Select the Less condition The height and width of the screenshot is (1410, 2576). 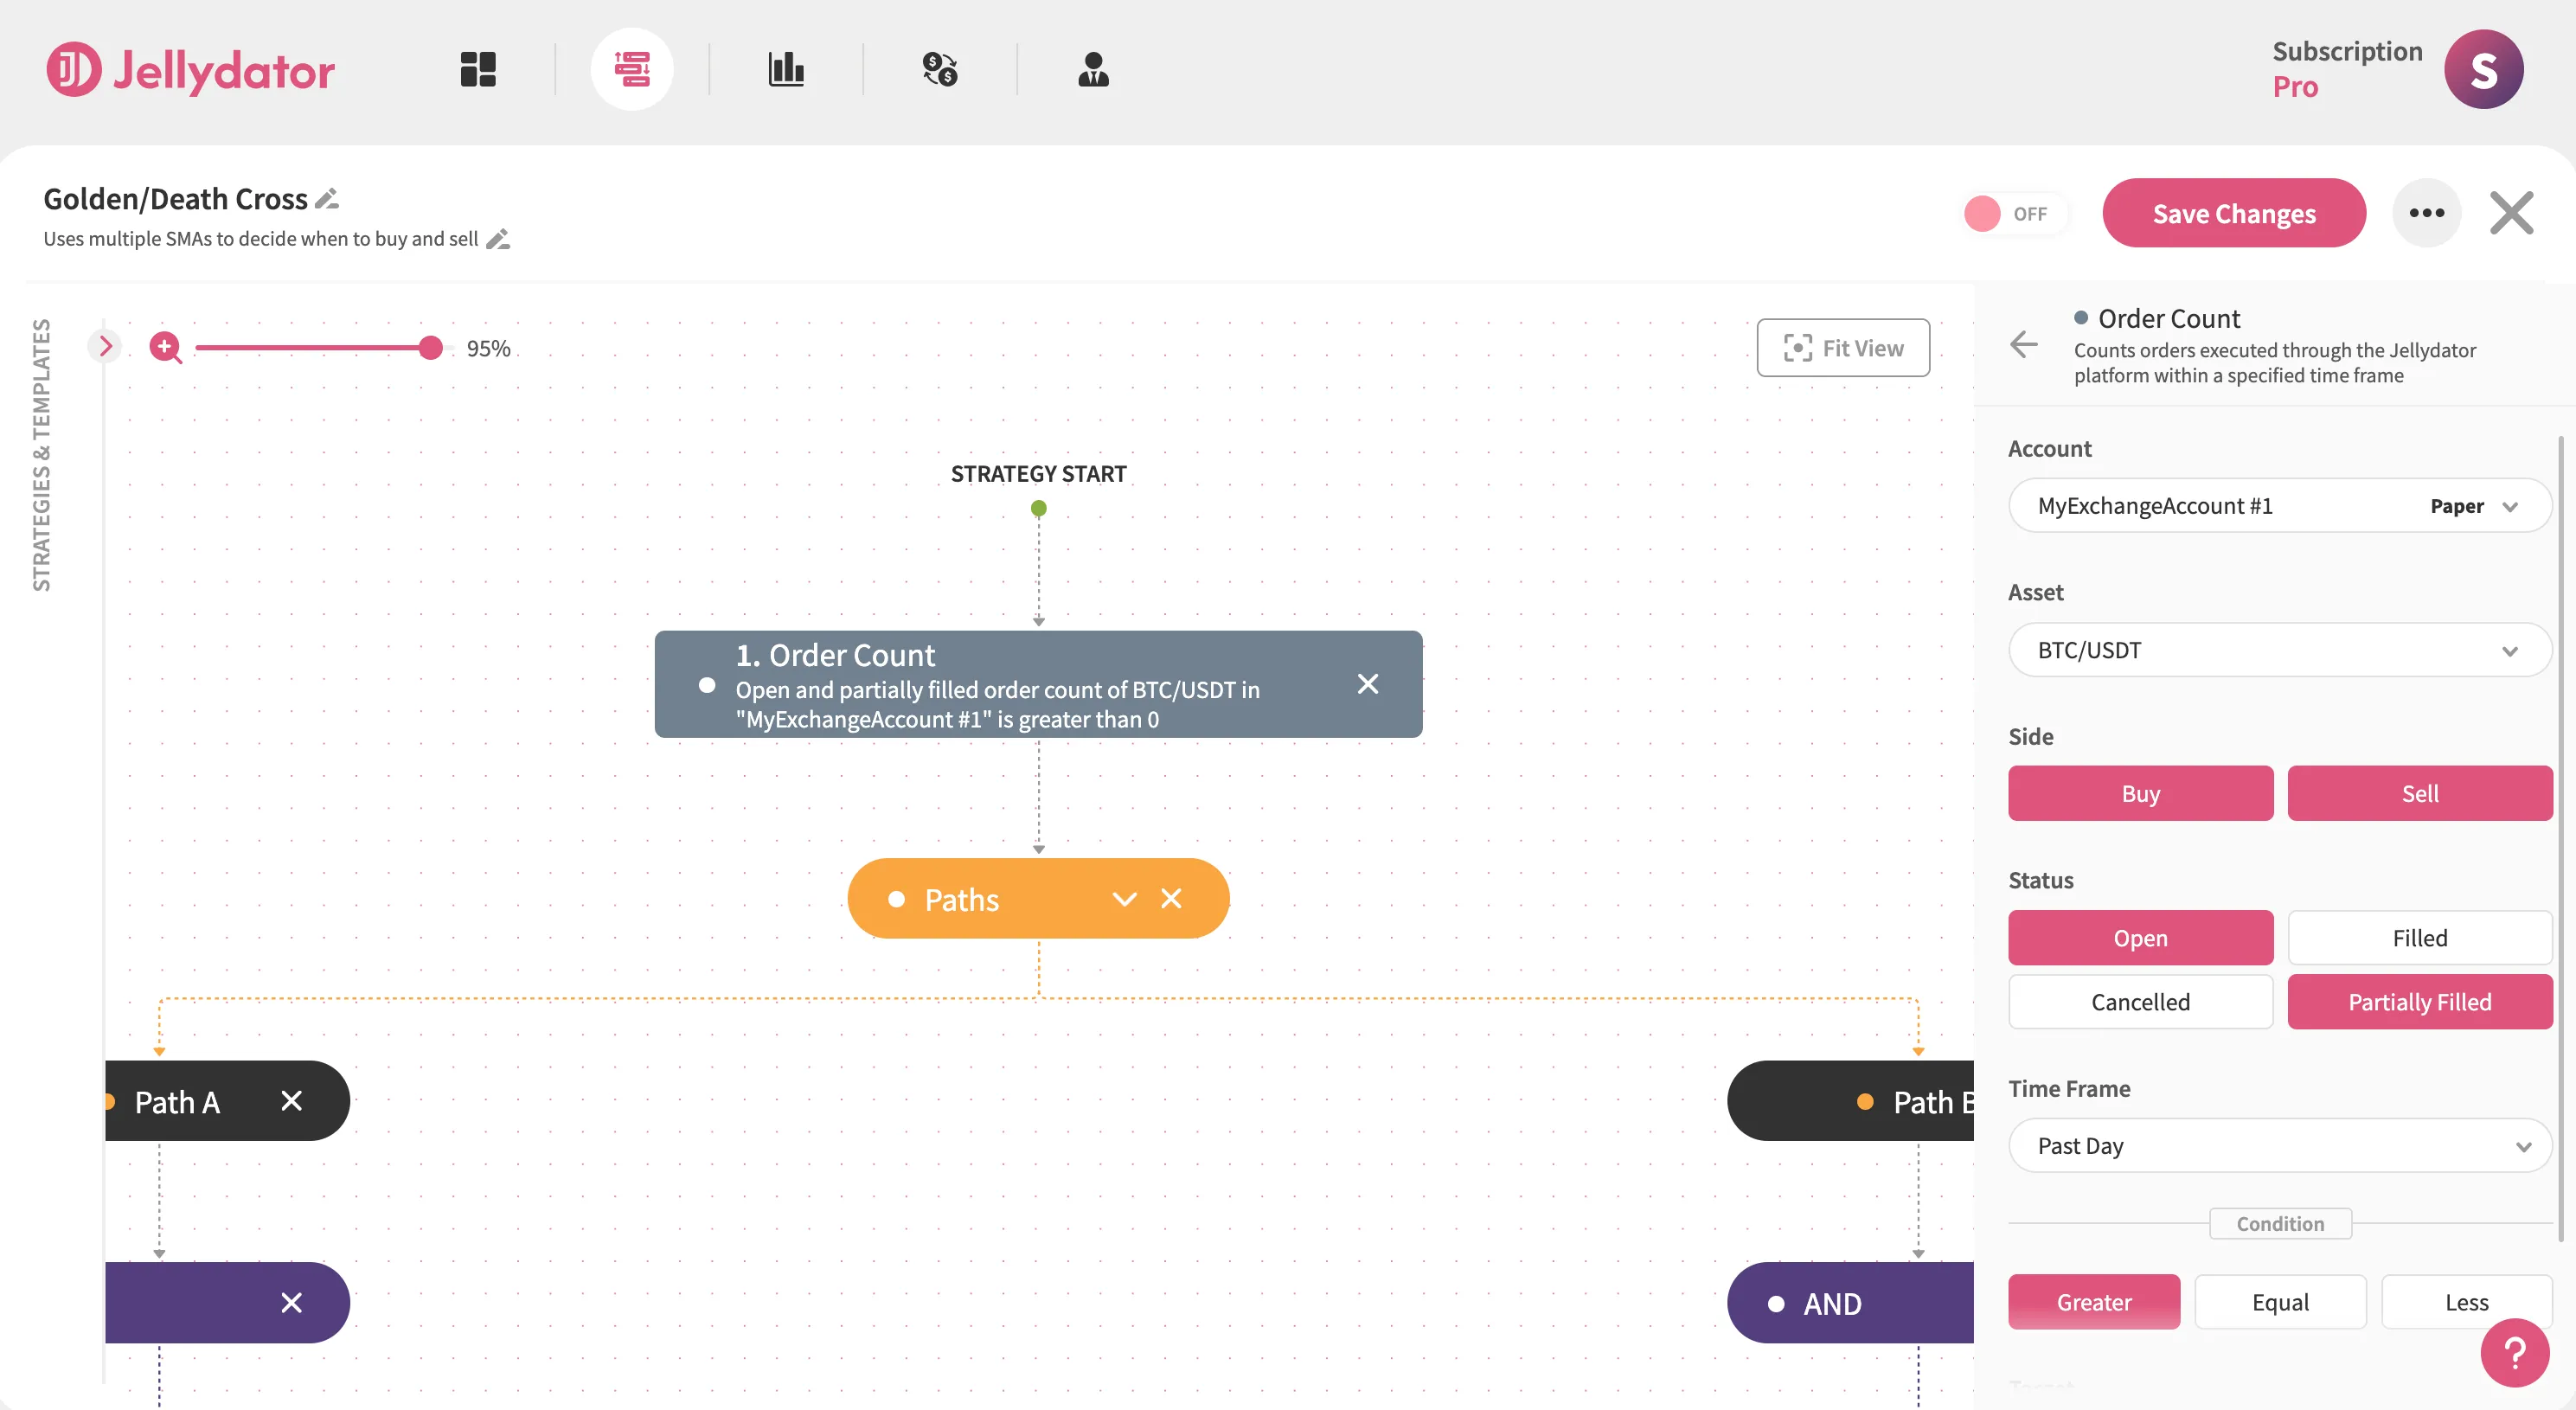click(x=2467, y=1302)
